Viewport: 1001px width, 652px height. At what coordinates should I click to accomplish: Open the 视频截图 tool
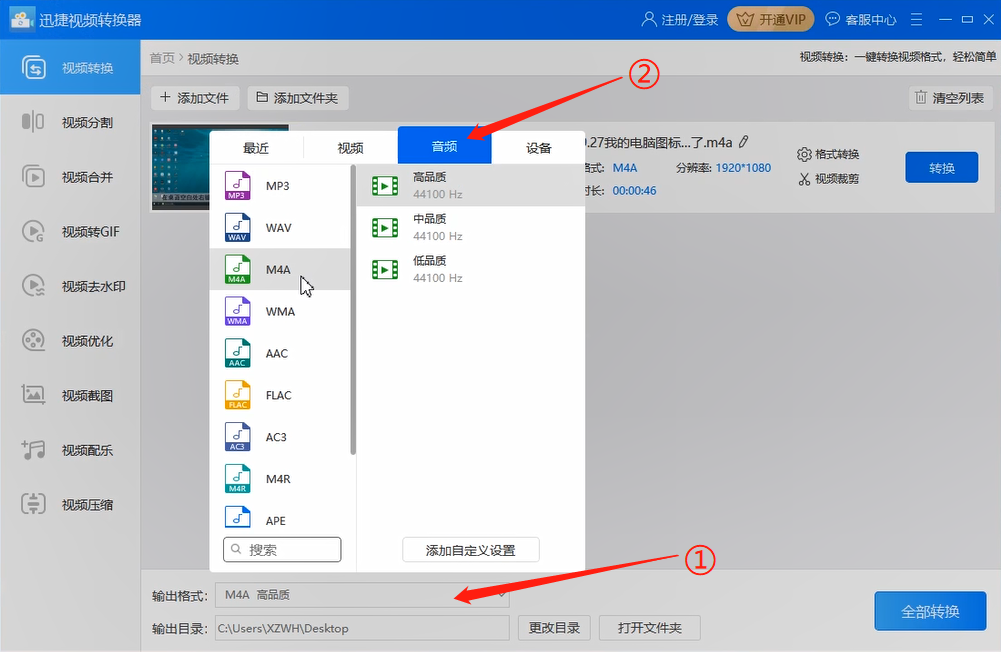pyautogui.click(x=70, y=395)
